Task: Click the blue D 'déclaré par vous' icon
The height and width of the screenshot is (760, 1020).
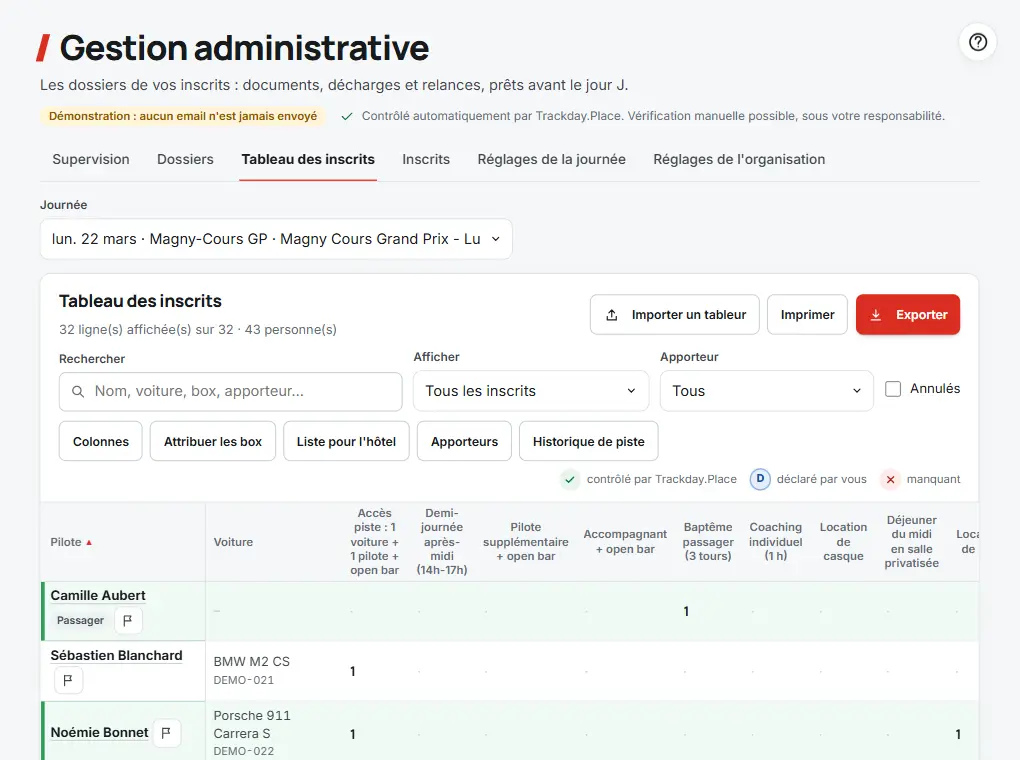Action: (760, 479)
